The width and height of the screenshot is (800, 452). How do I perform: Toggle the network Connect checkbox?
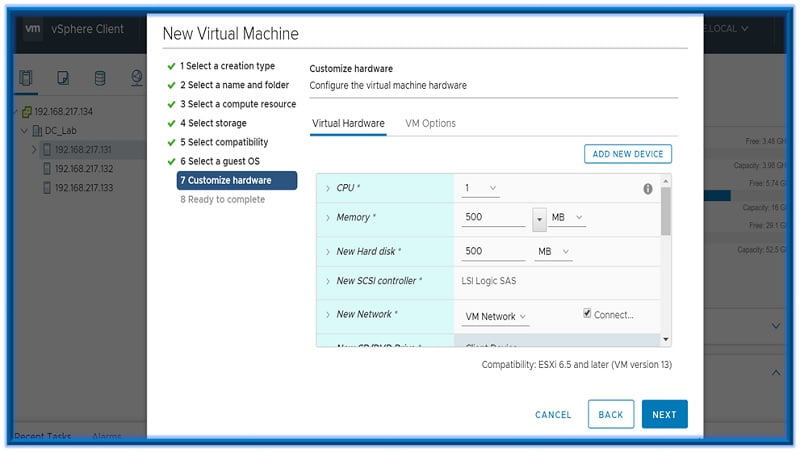point(587,314)
